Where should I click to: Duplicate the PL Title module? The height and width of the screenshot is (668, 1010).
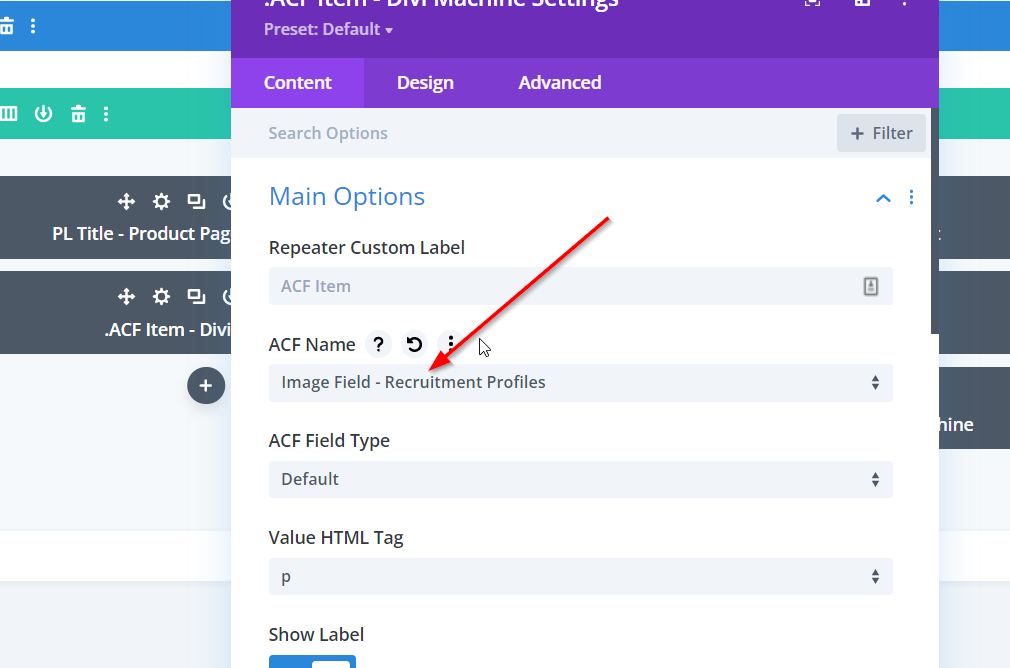click(196, 202)
